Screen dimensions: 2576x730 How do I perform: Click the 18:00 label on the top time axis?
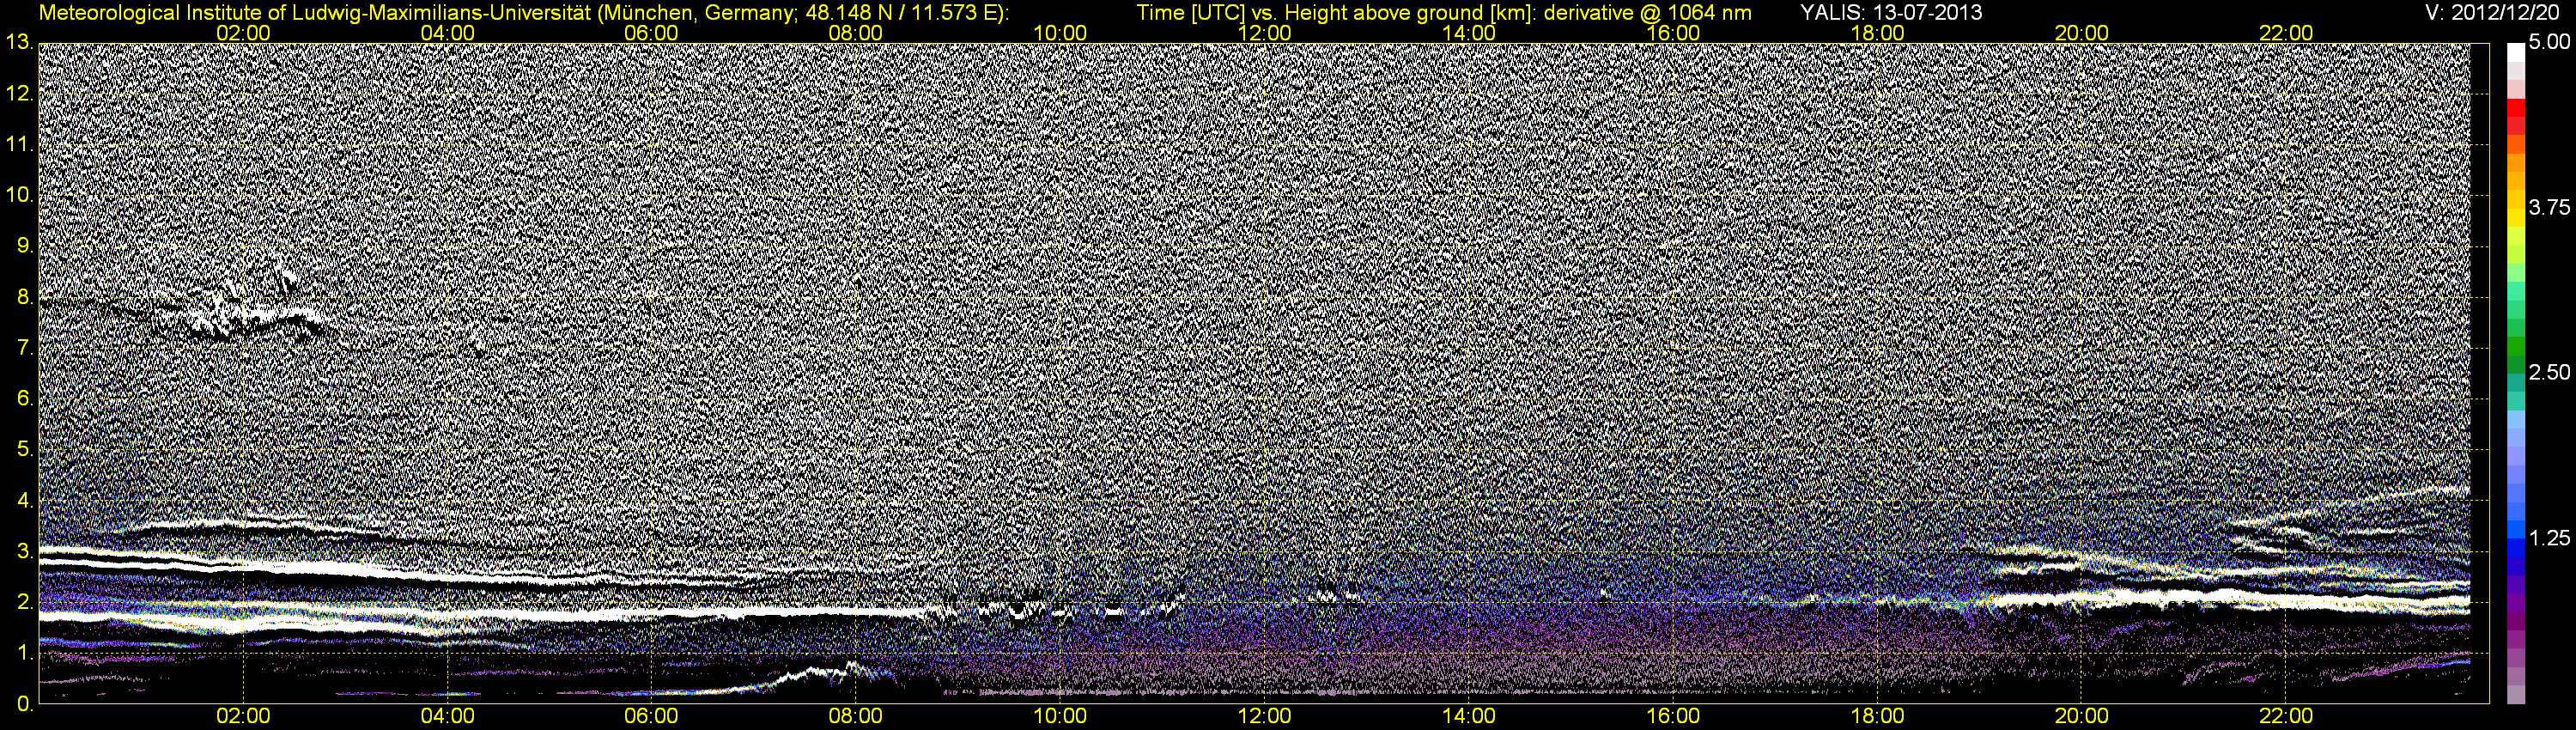click(x=1877, y=33)
